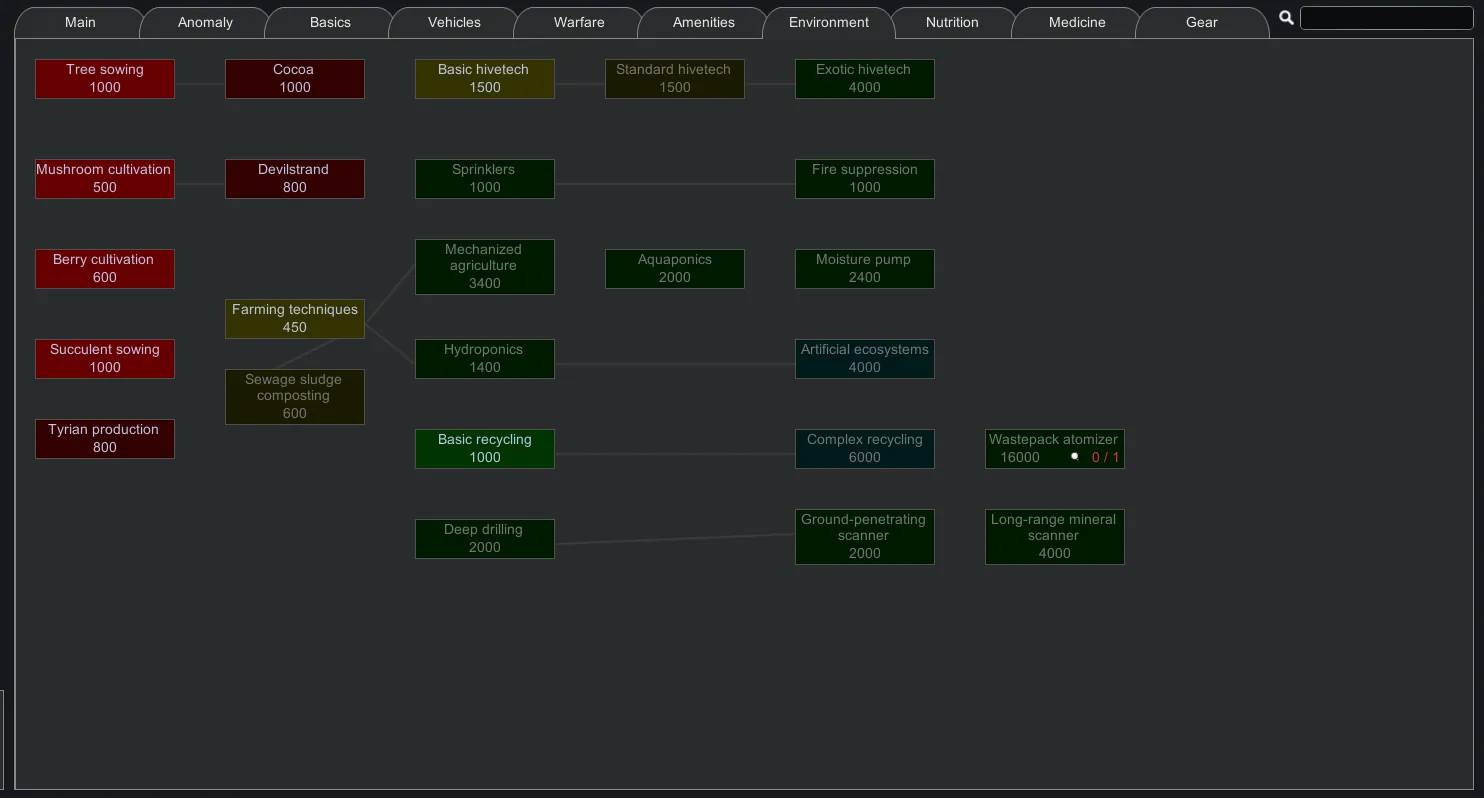Click the Wastepack atomizer requirement dot icon
This screenshot has width=1484, height=798.
click(1075, 457)
